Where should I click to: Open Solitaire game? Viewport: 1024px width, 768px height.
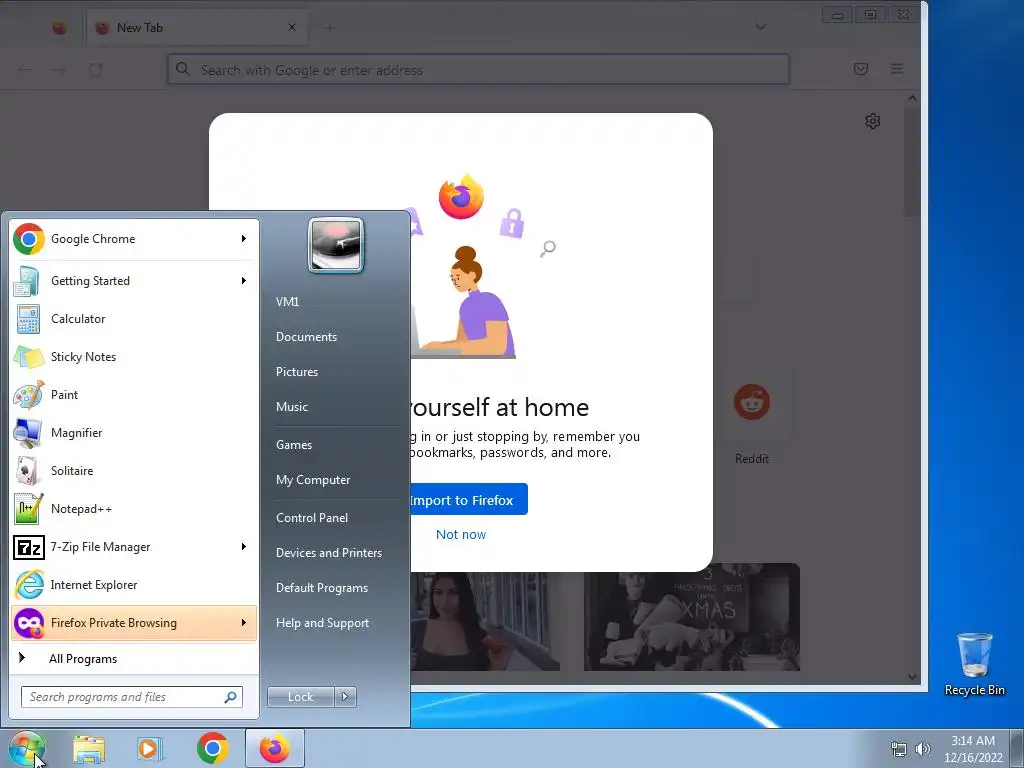(134, 470)
